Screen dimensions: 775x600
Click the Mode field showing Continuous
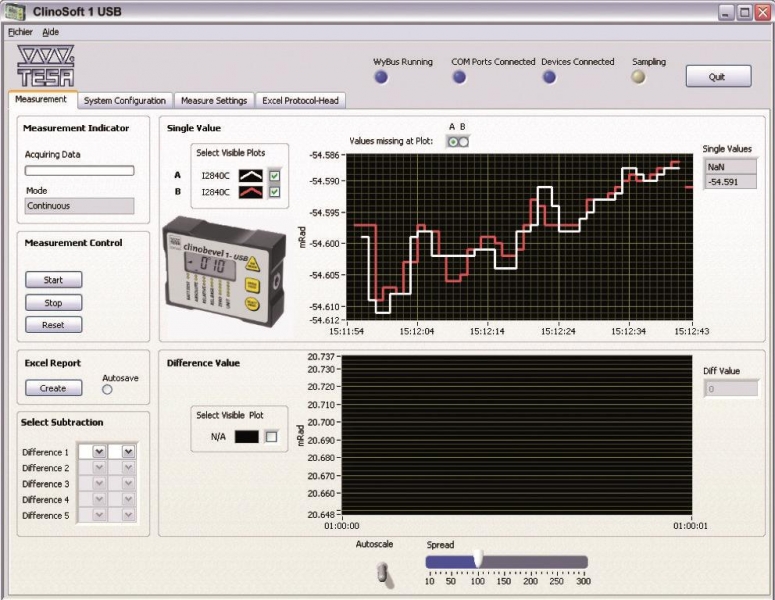coord(80,206)
